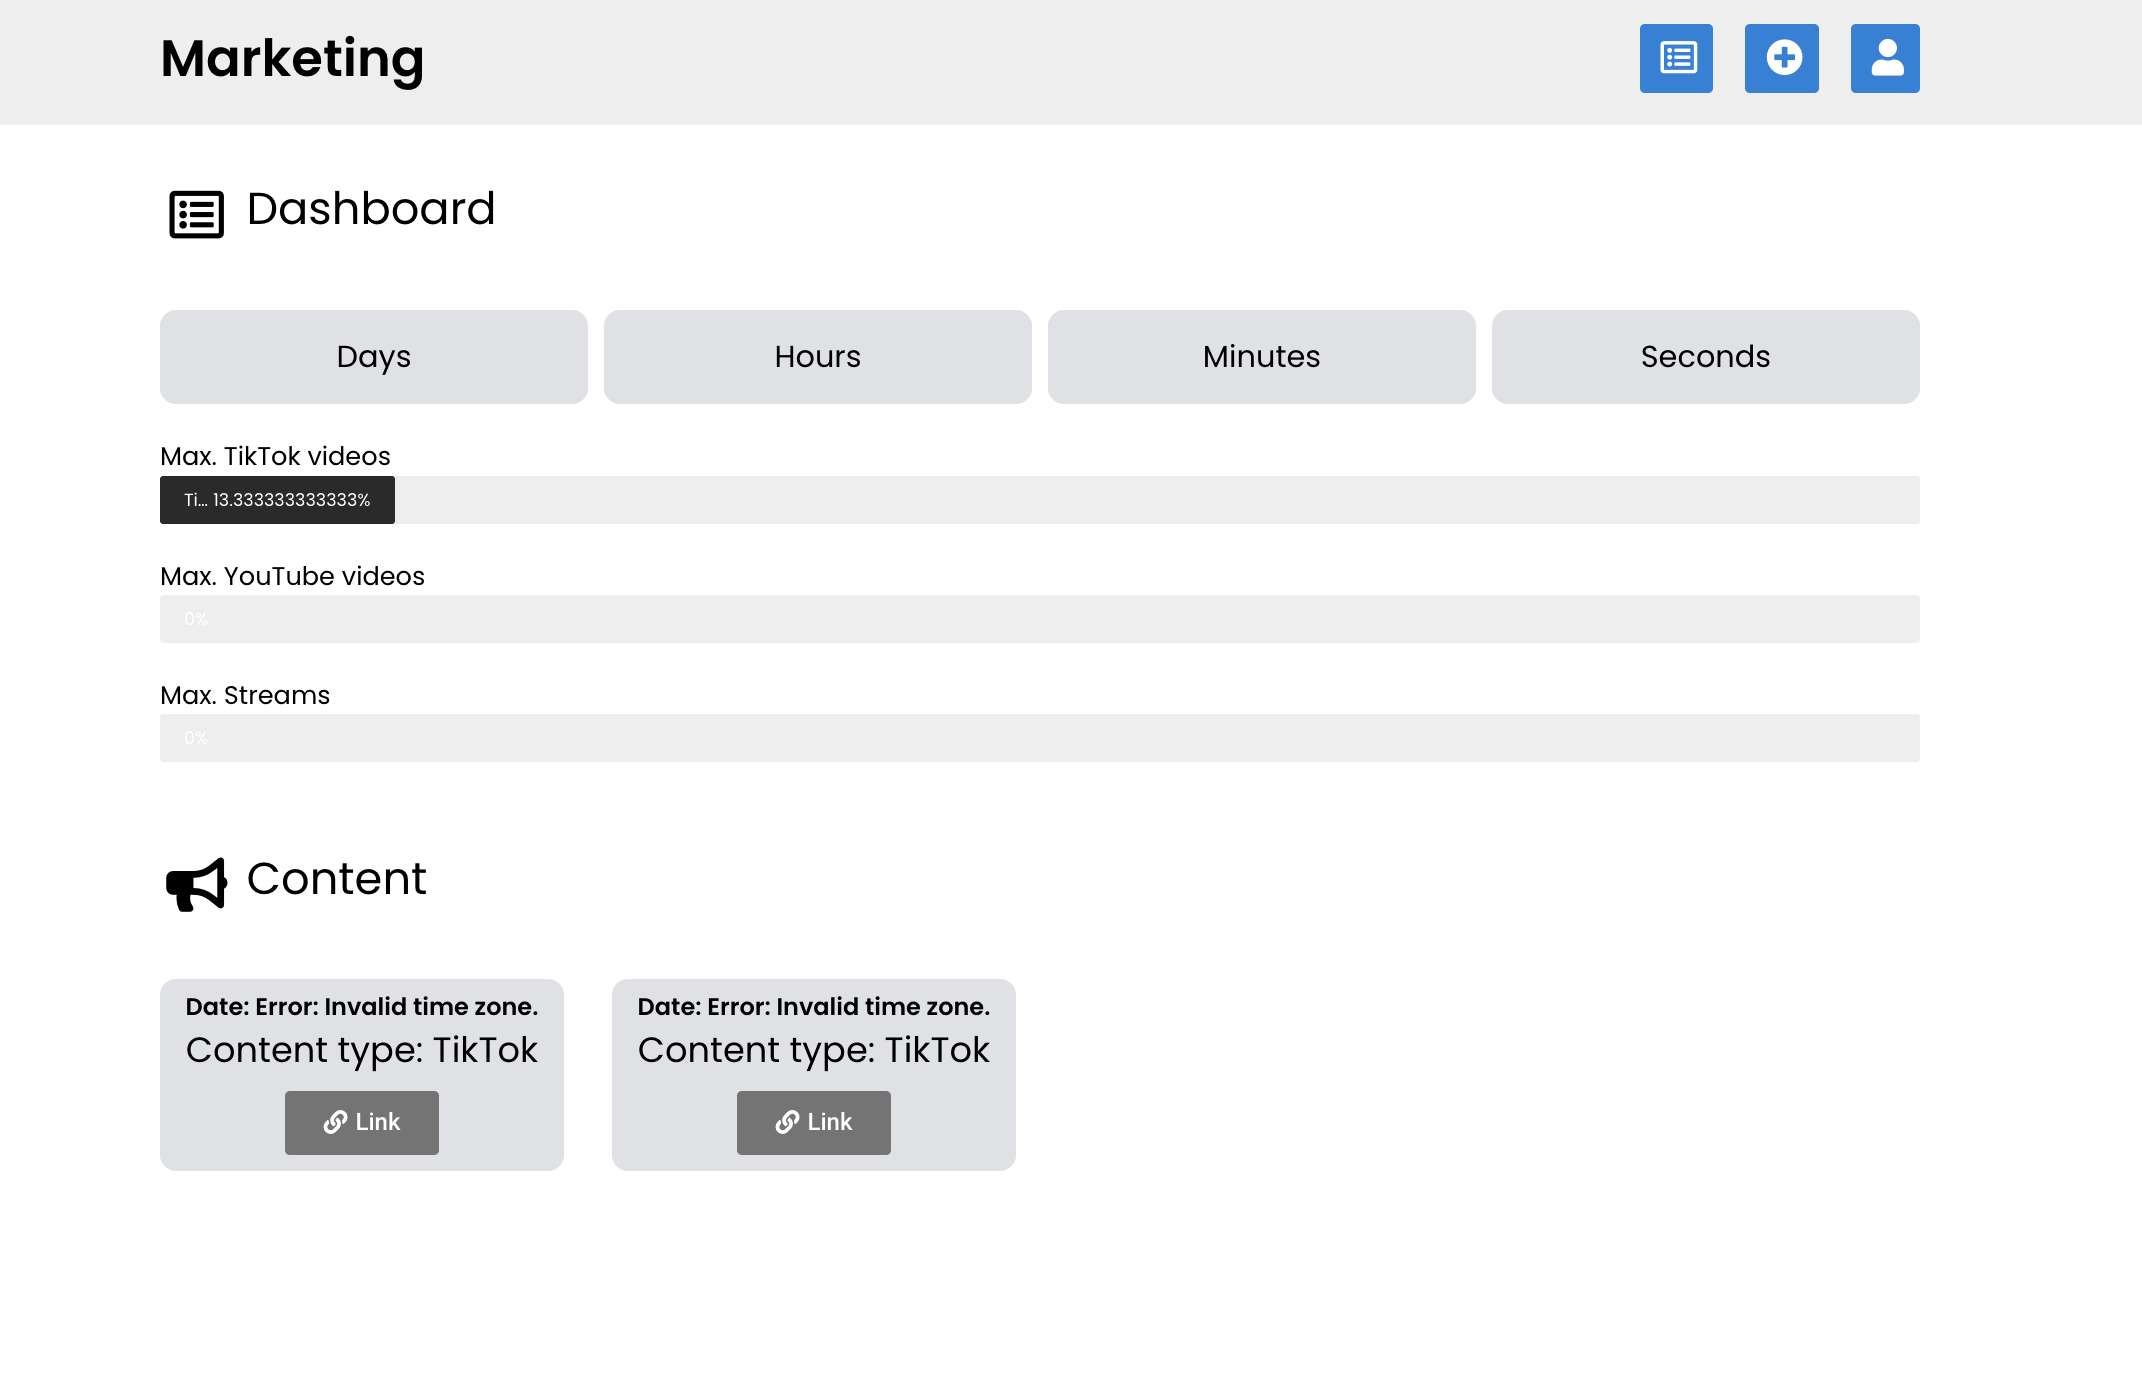
Task: Click chain icon in first card's Link button
Action: click(336, 1123)
